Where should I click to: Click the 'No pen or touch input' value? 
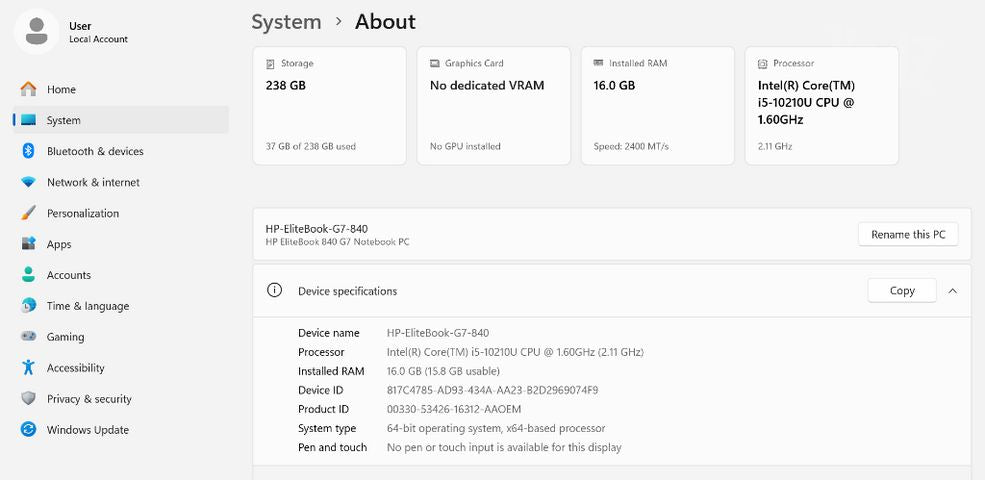click(x=504, y=447)
